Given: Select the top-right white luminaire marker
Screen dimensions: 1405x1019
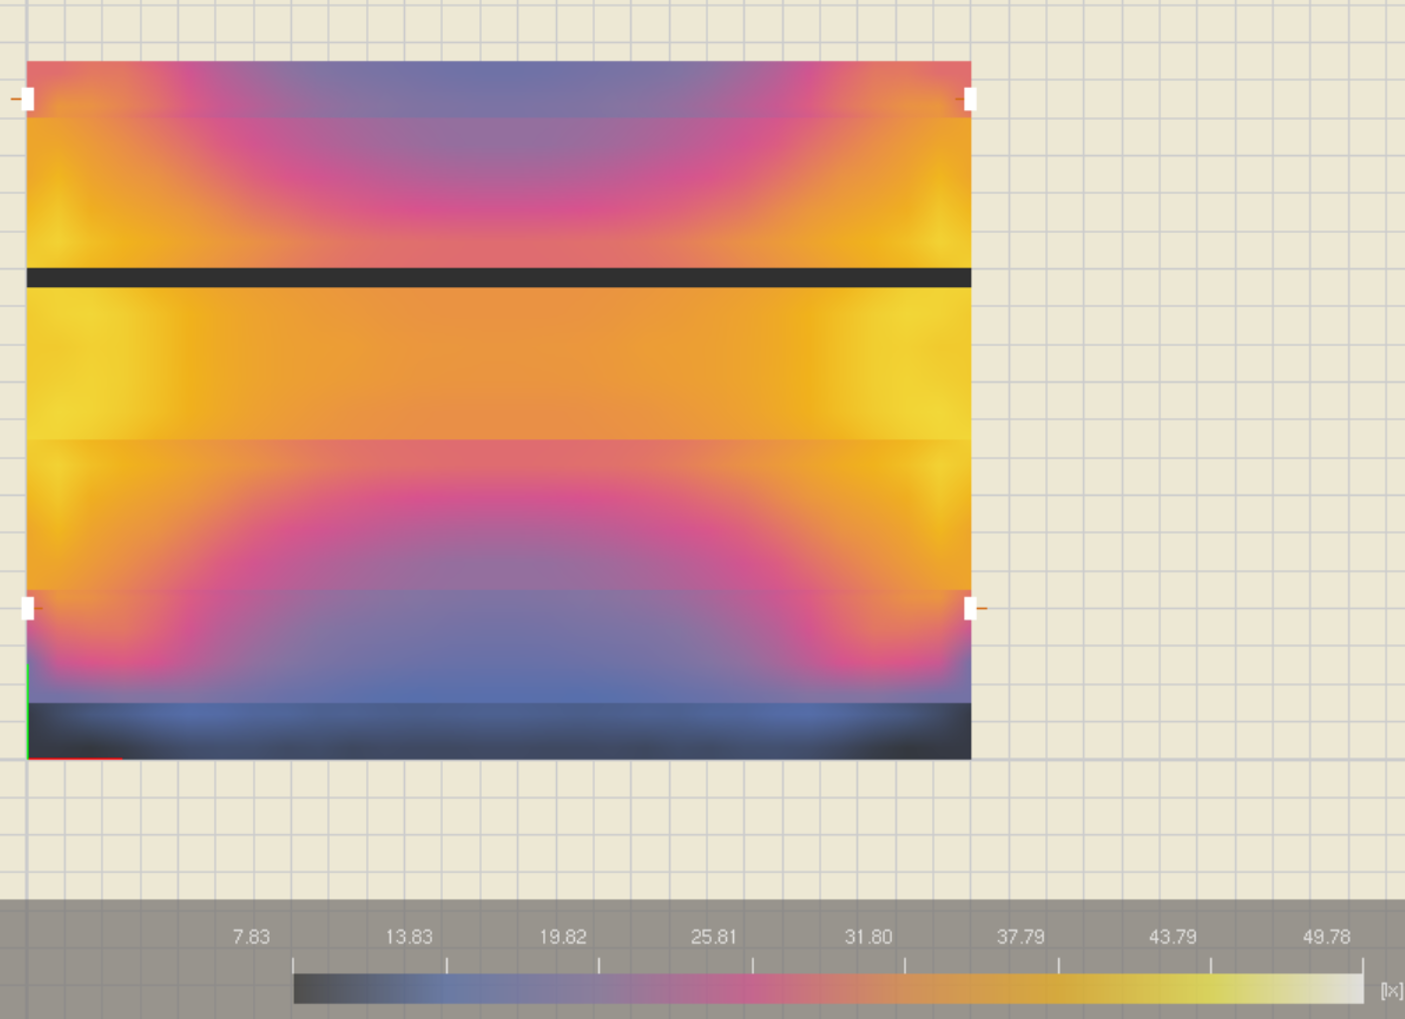Looking at the screenshot, I should coord(970,99).
